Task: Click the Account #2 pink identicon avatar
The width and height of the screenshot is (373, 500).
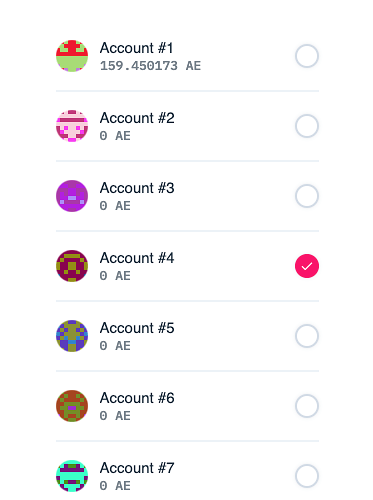Action: (72, 126)
